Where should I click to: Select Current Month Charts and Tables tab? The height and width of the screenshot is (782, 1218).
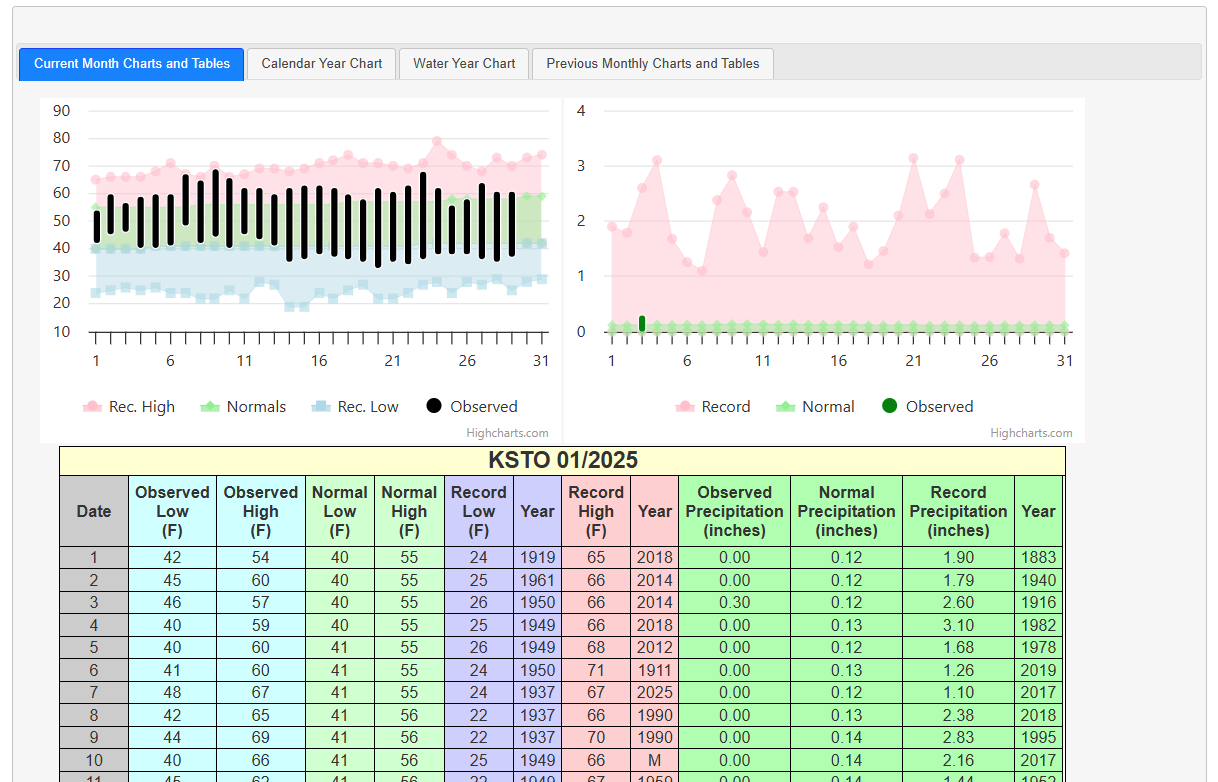(x=132, y=63)
